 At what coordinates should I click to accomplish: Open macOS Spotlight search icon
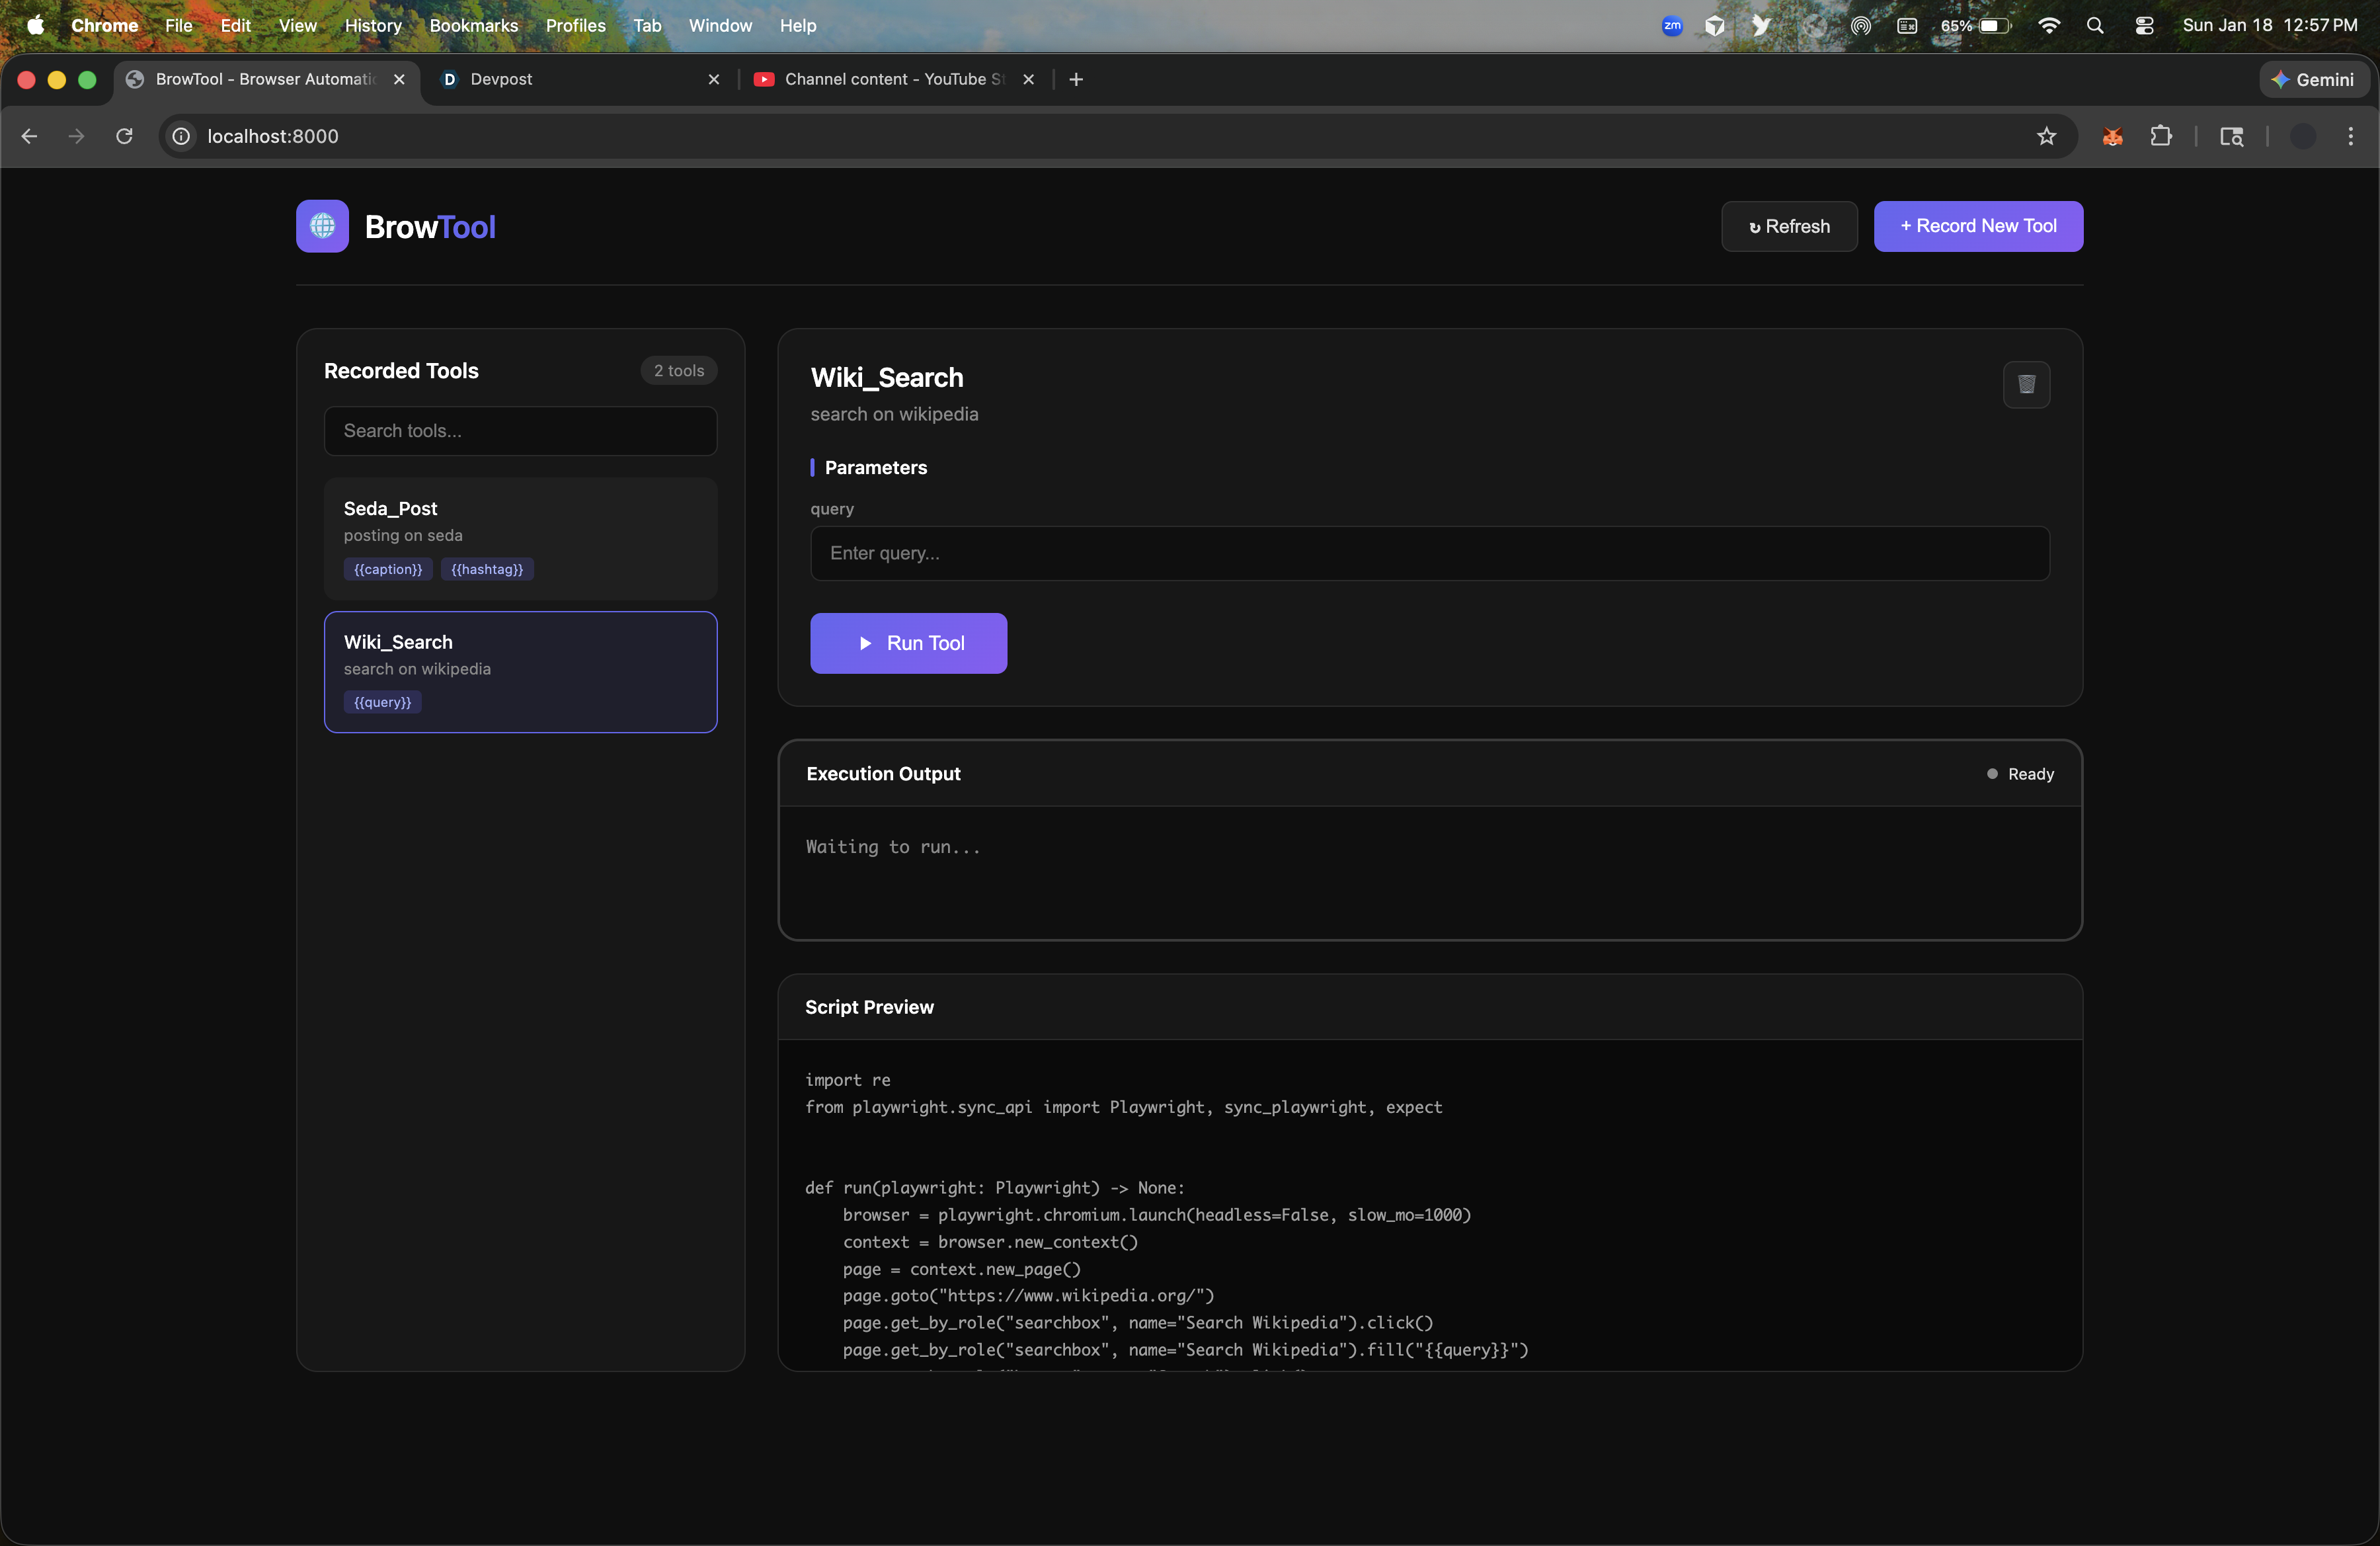(2095, 26)
